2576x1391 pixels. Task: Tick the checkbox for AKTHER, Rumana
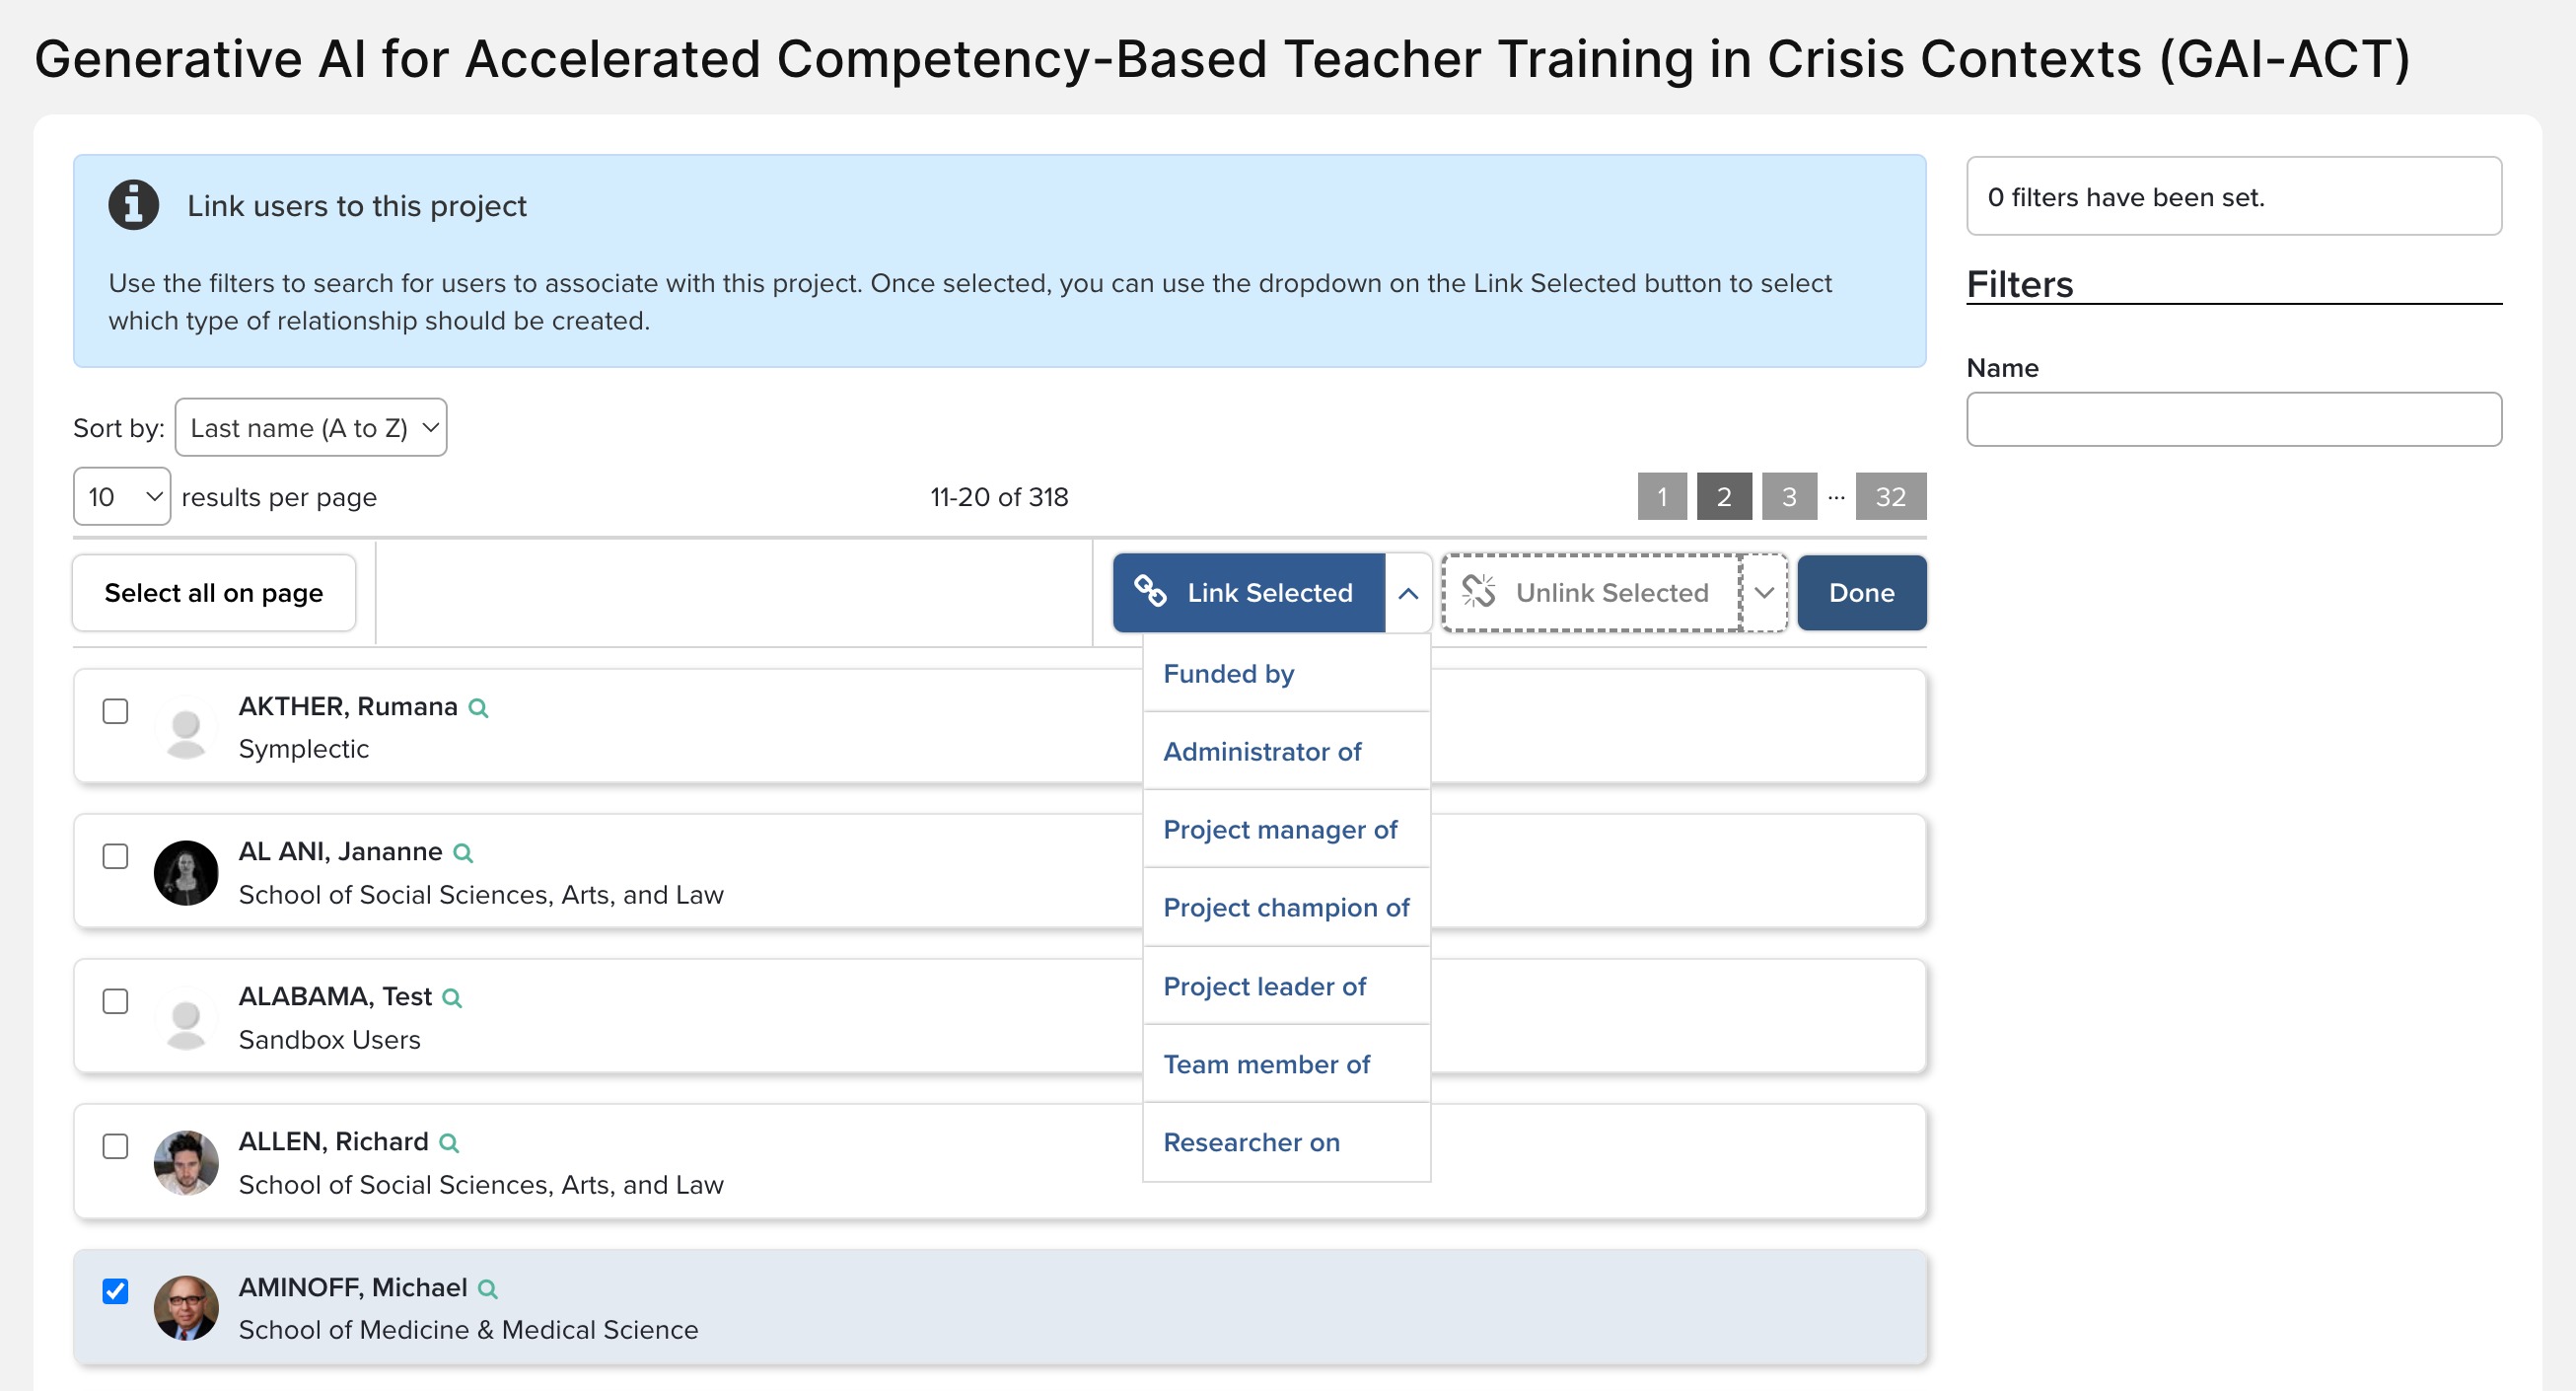[x=116, y=711]
